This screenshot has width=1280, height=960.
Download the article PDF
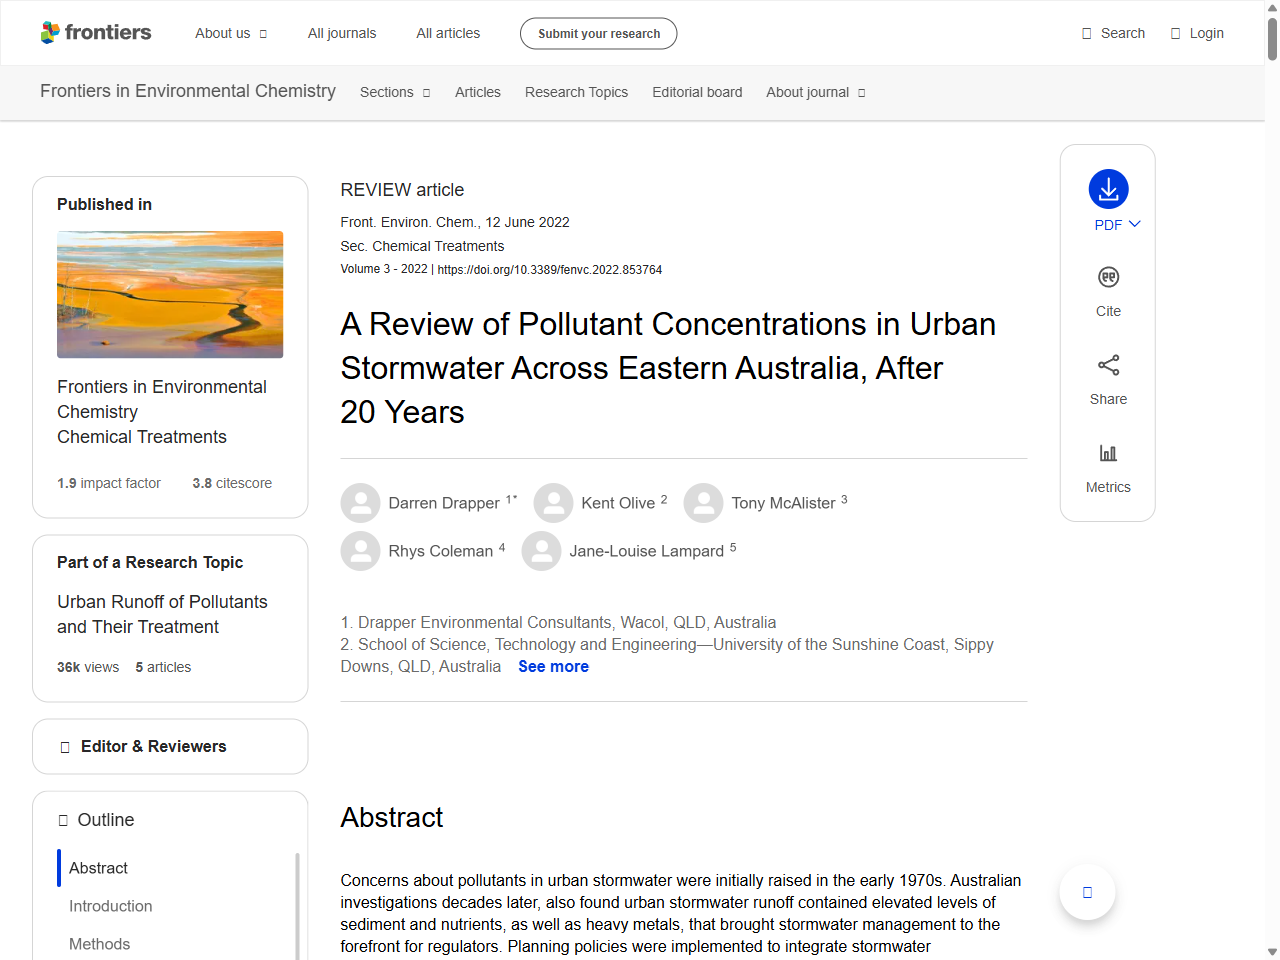click(x=1107, y=190)
